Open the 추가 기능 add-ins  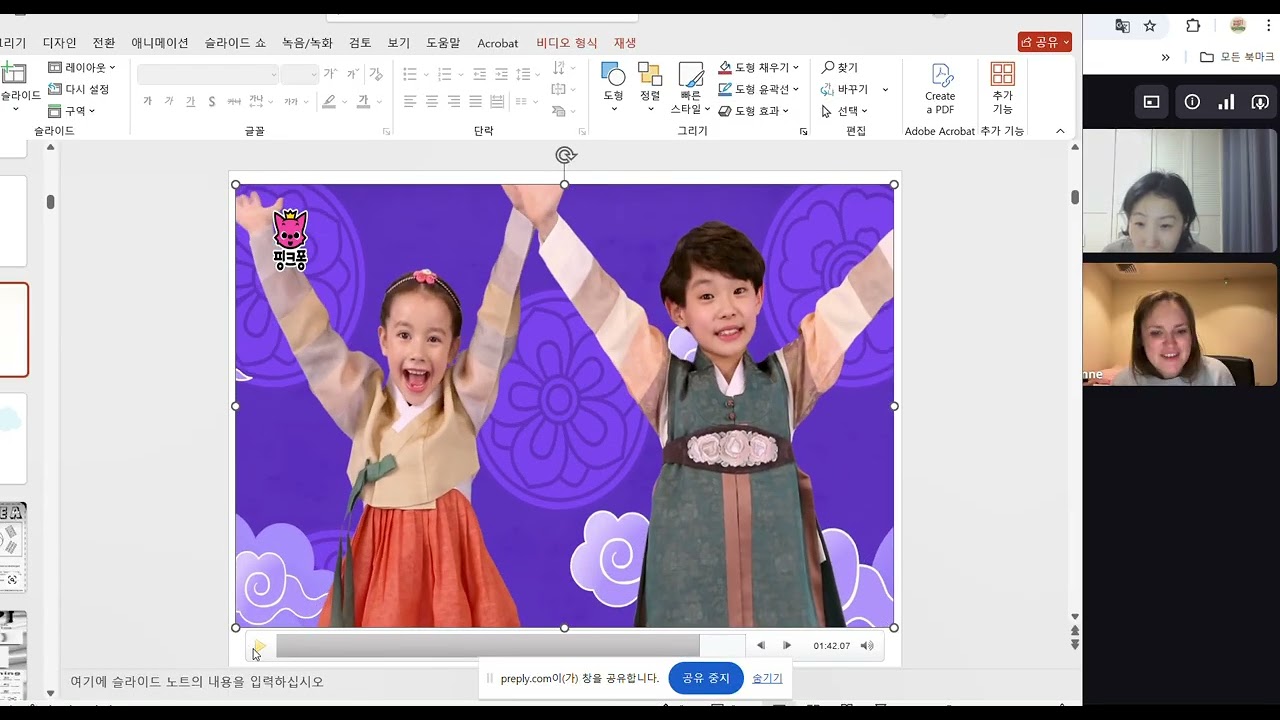click(1002, 88)
